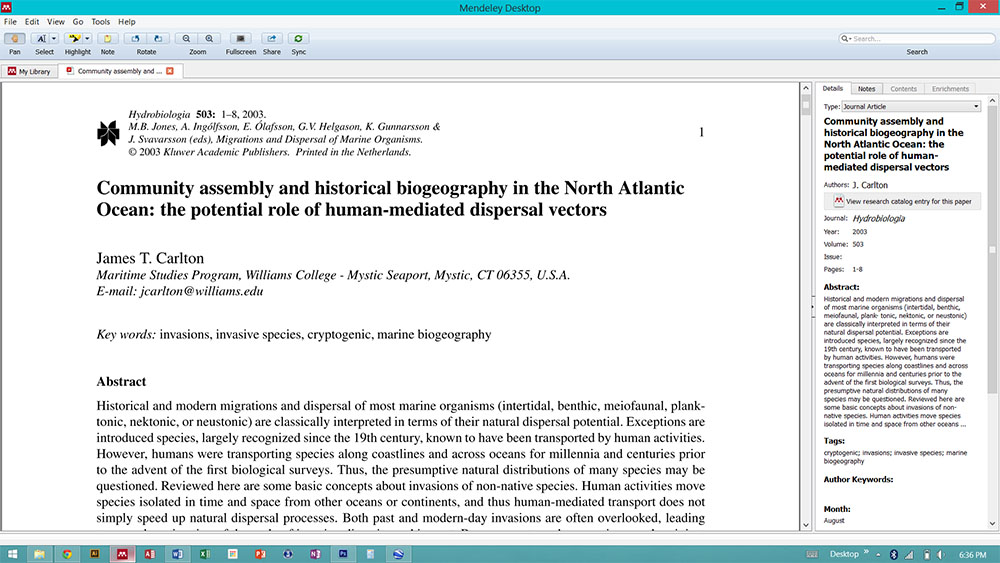Show hidden system tray icons
The height and width of the screenshot is (563, 1000).
click(878, 555)
